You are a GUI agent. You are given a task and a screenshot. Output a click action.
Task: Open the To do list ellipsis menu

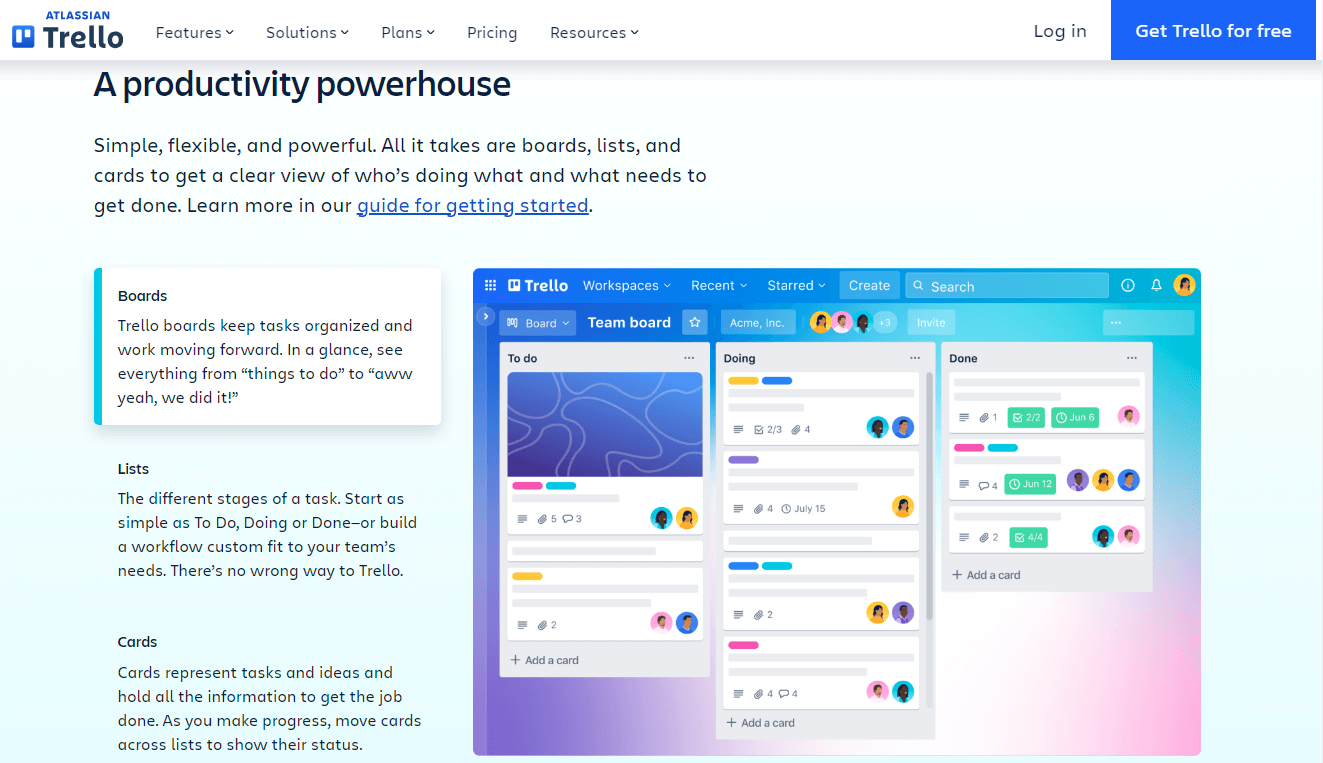689,358
